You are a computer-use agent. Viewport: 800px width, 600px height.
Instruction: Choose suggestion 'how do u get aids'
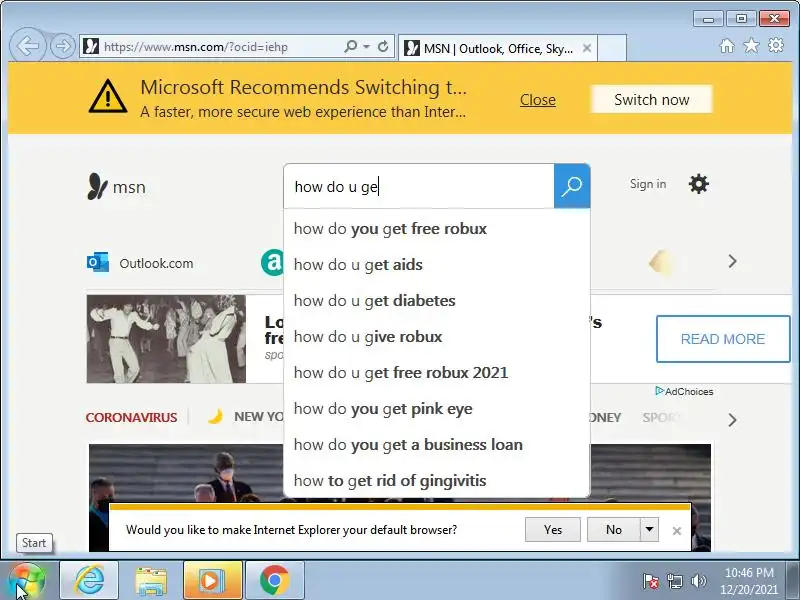[437, 265]
